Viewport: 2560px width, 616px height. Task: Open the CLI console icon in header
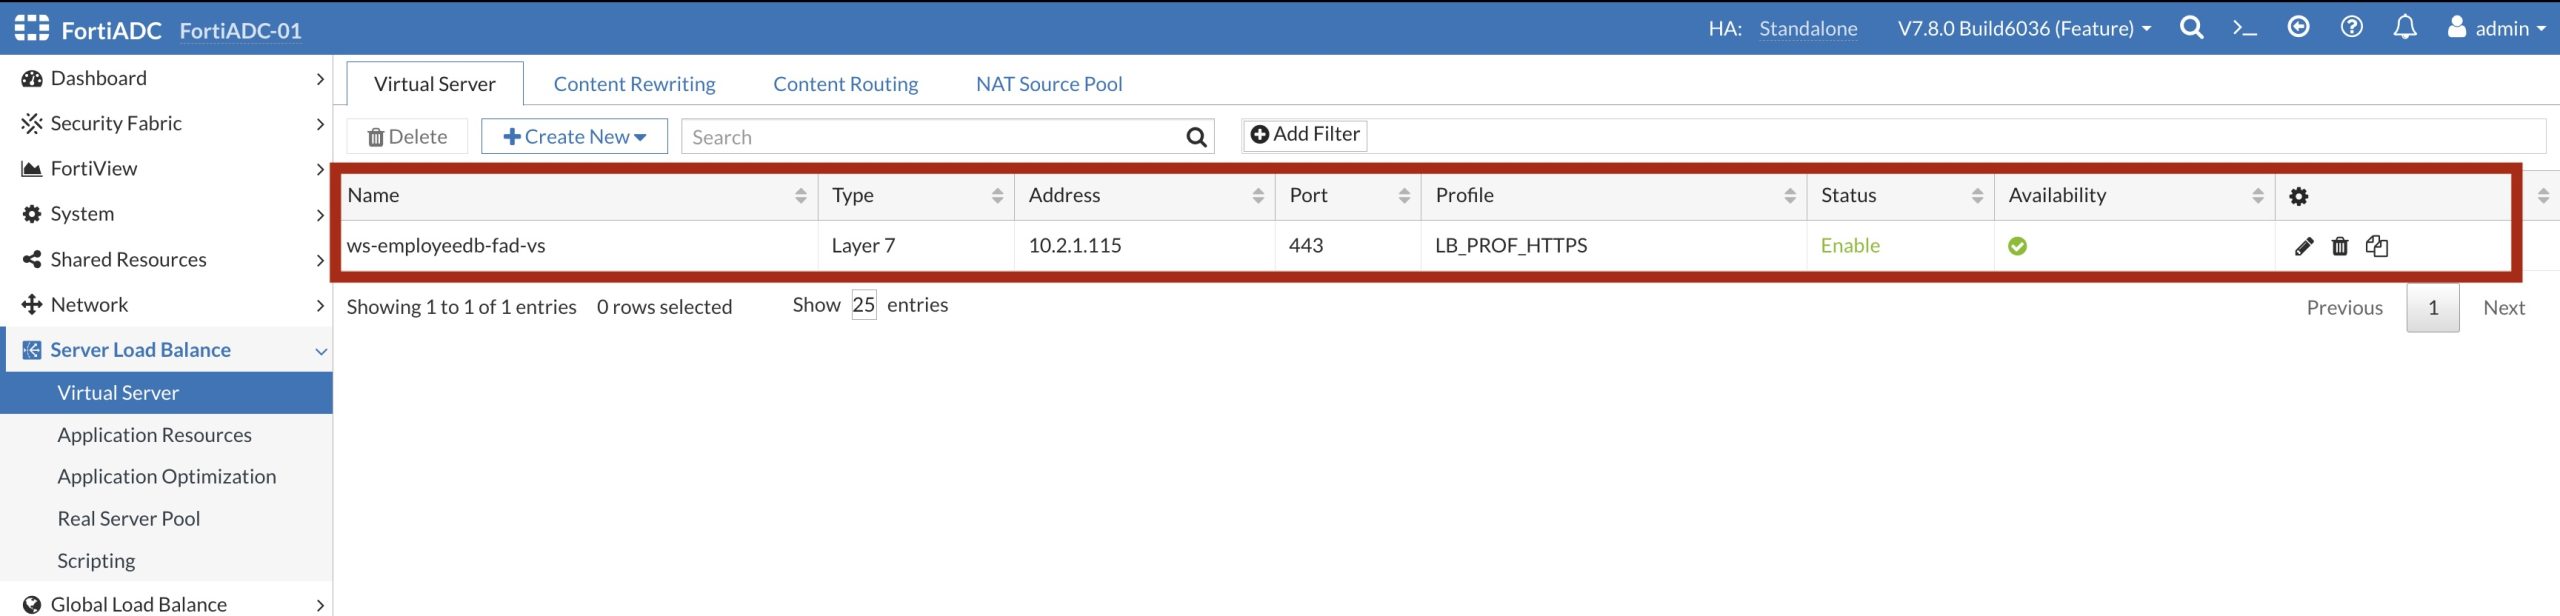coord(2245,28)
